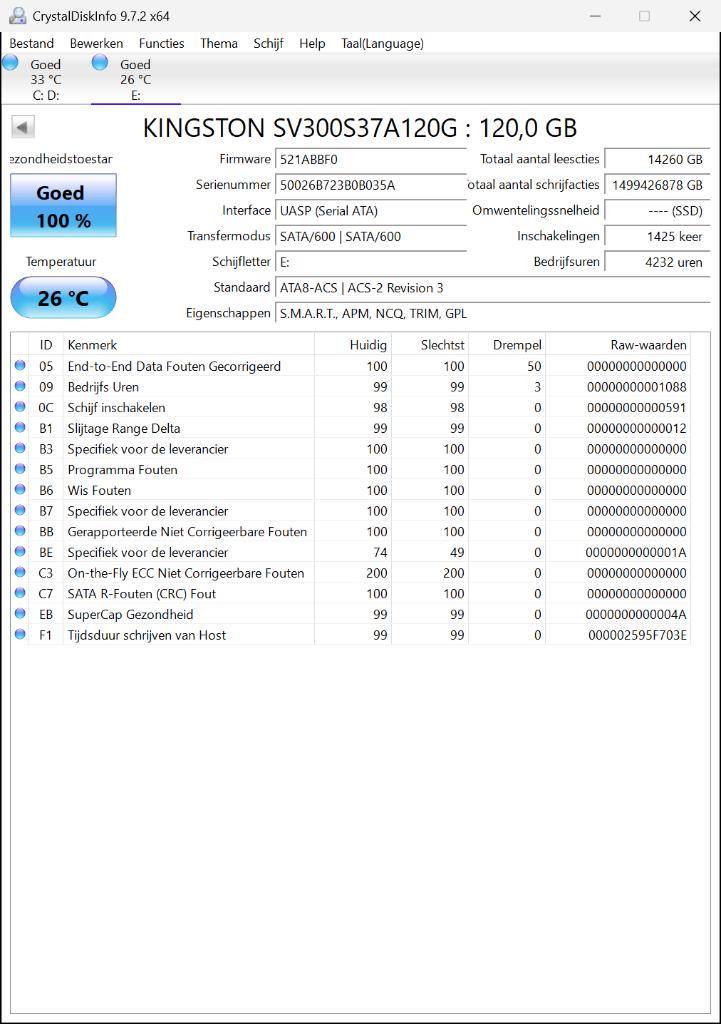Image resolution: width=721 pixels, height=1024 pixels.
Task: Click status orb of attribute B5 row
Action: (x=20, y=469)
